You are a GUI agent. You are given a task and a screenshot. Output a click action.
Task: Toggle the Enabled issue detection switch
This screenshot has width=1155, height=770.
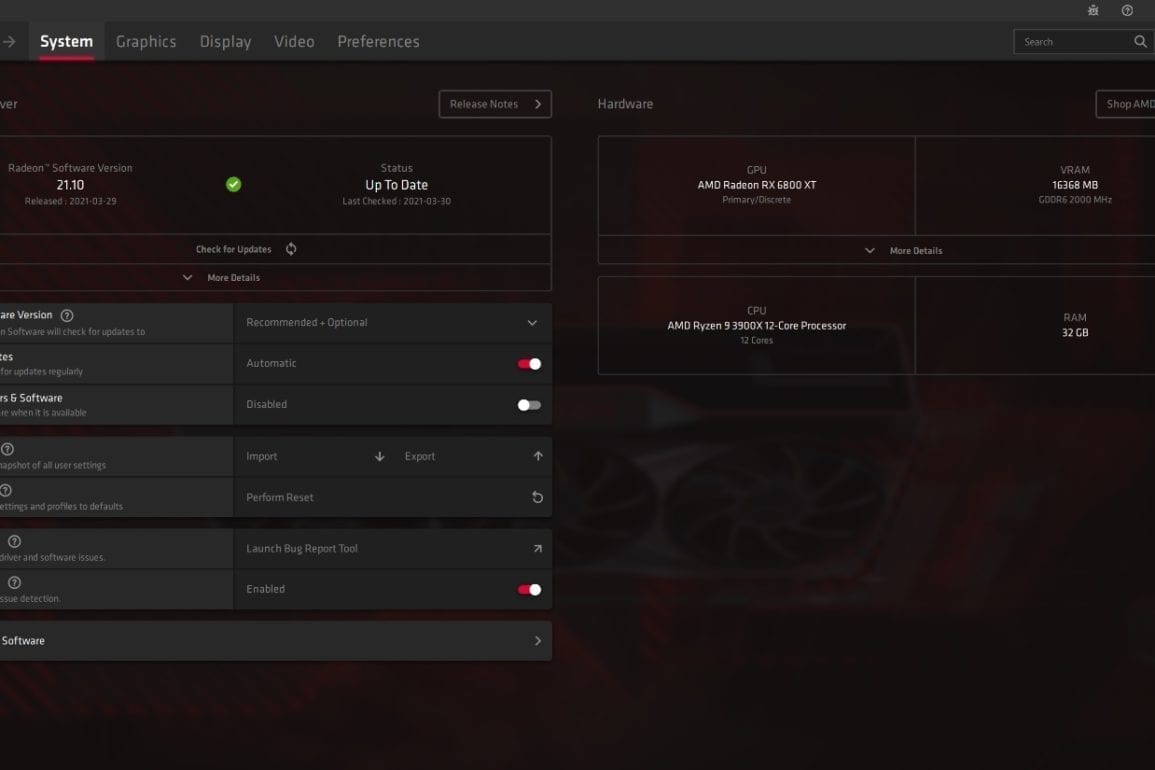(529, 589)
